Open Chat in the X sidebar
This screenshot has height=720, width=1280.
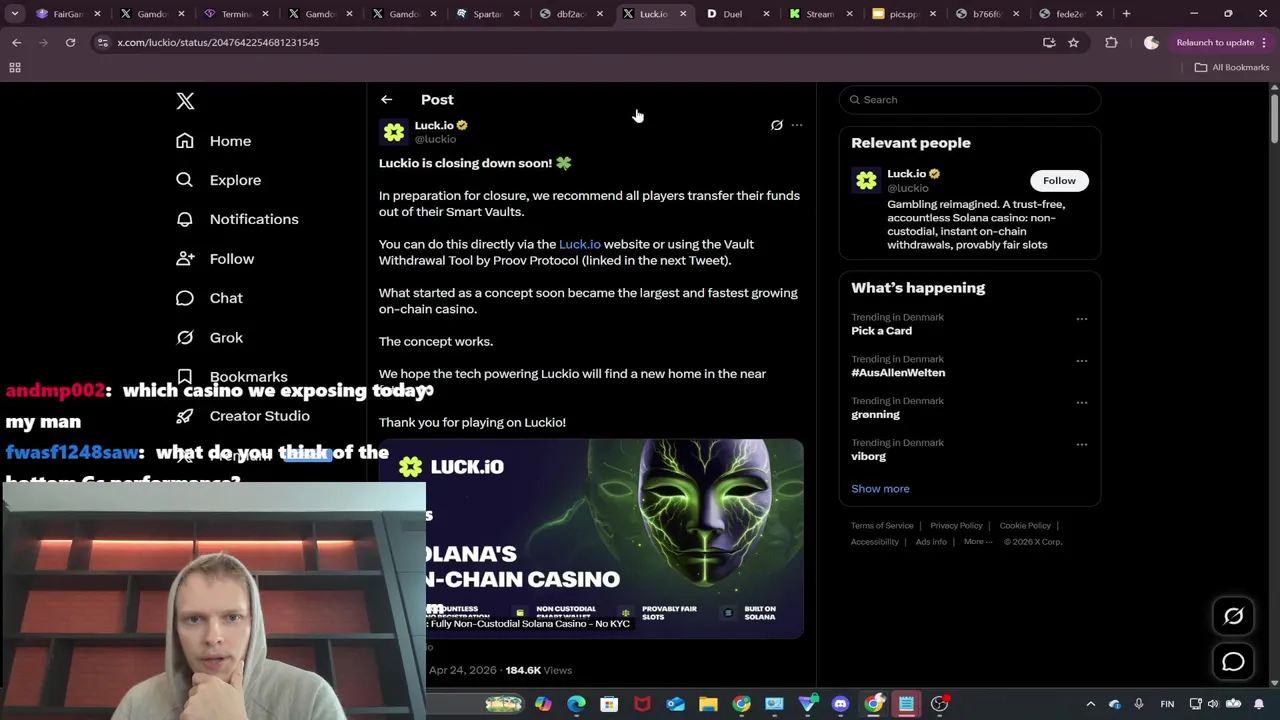point(209,298)
